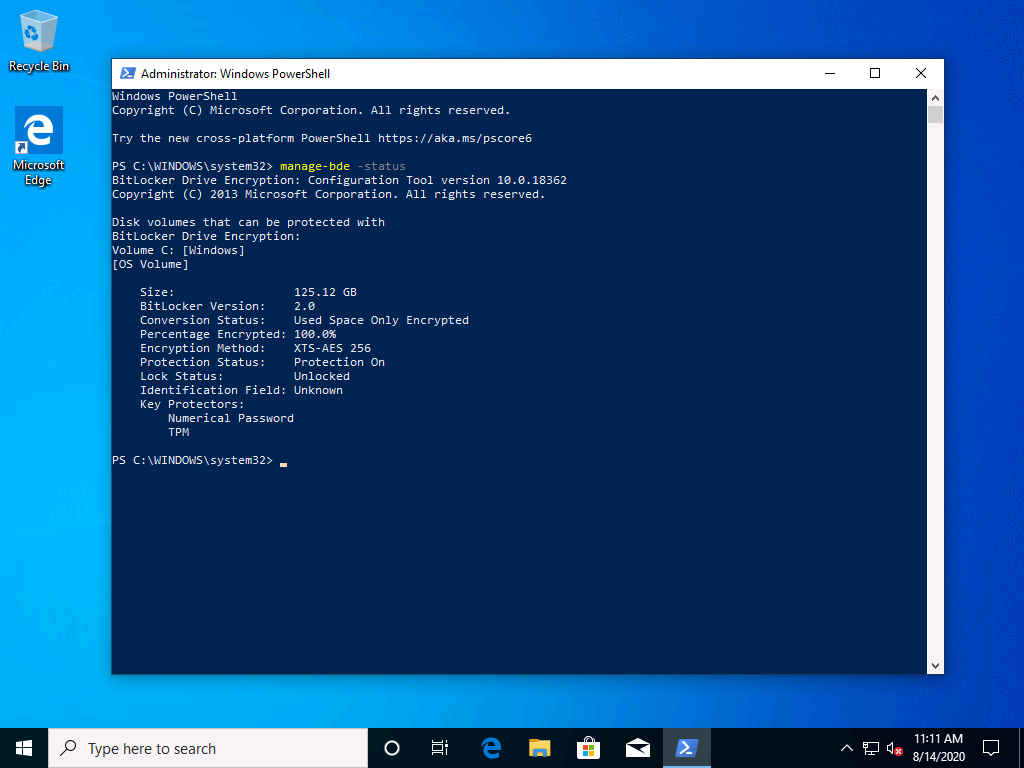Click the "Volume C: [Windows]" line
The height and width of the screenshot is (768, 1024).
(178, 250)
